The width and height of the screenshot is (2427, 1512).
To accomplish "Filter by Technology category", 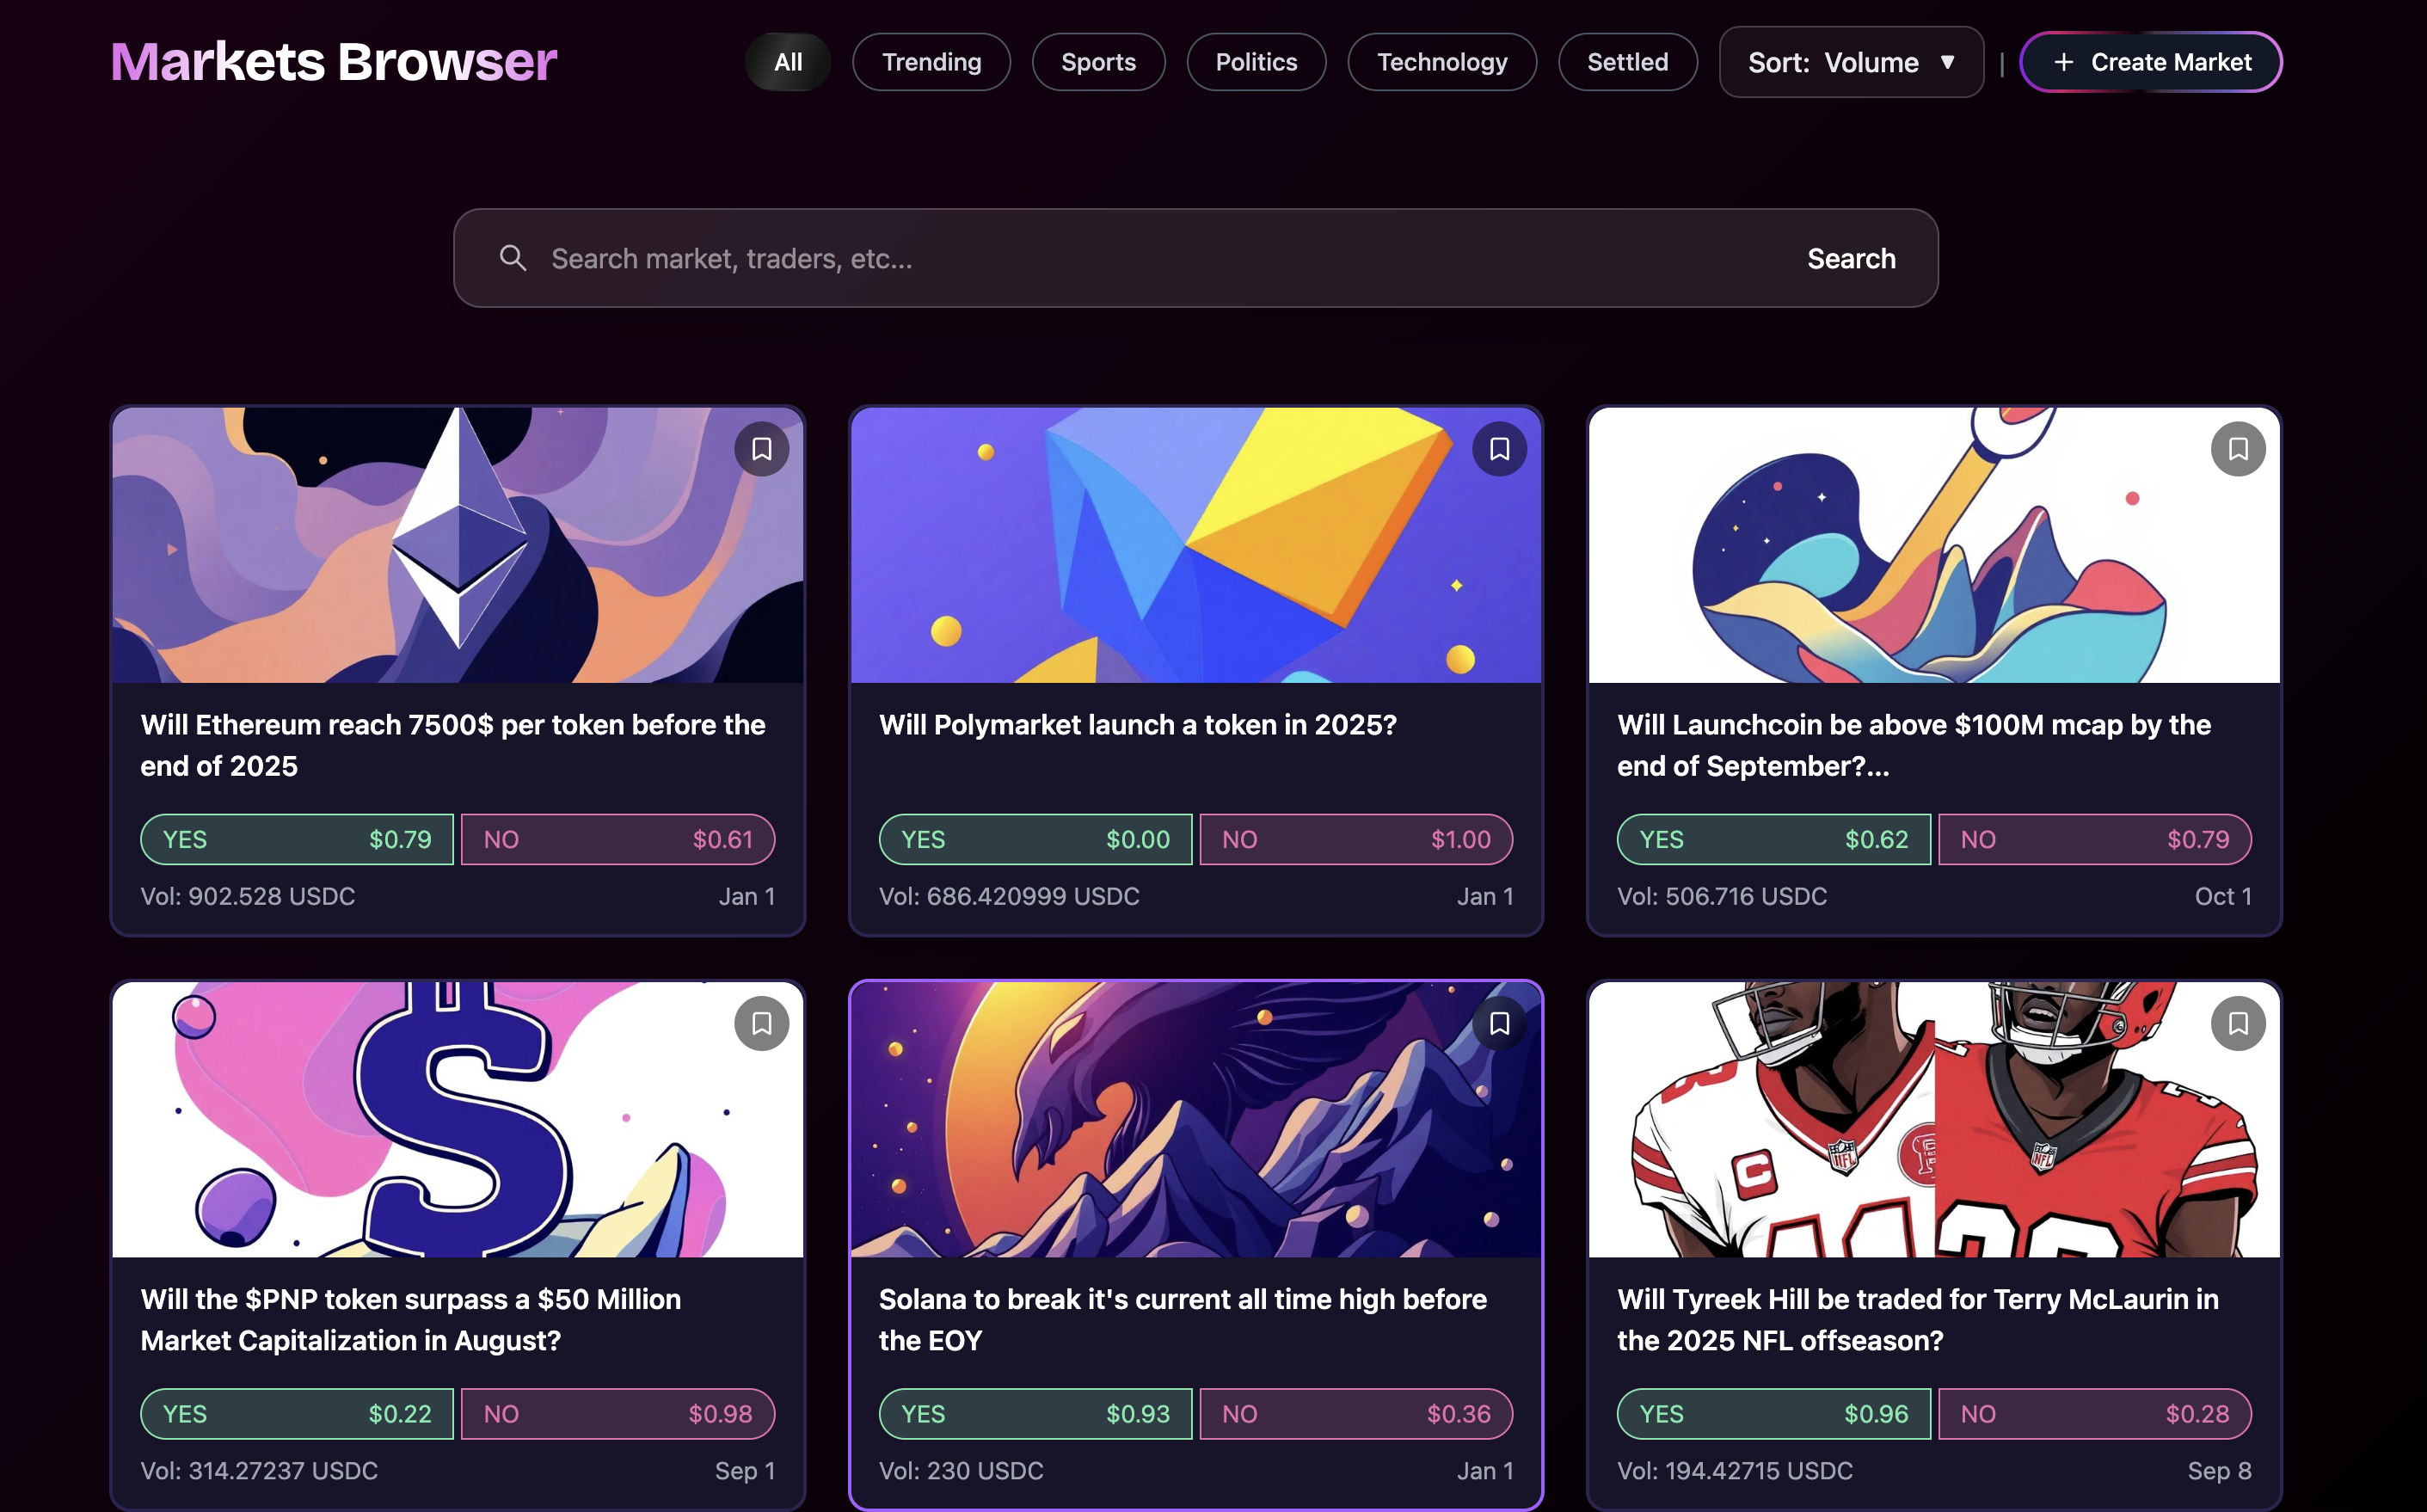I will [x=1442, y=62].
